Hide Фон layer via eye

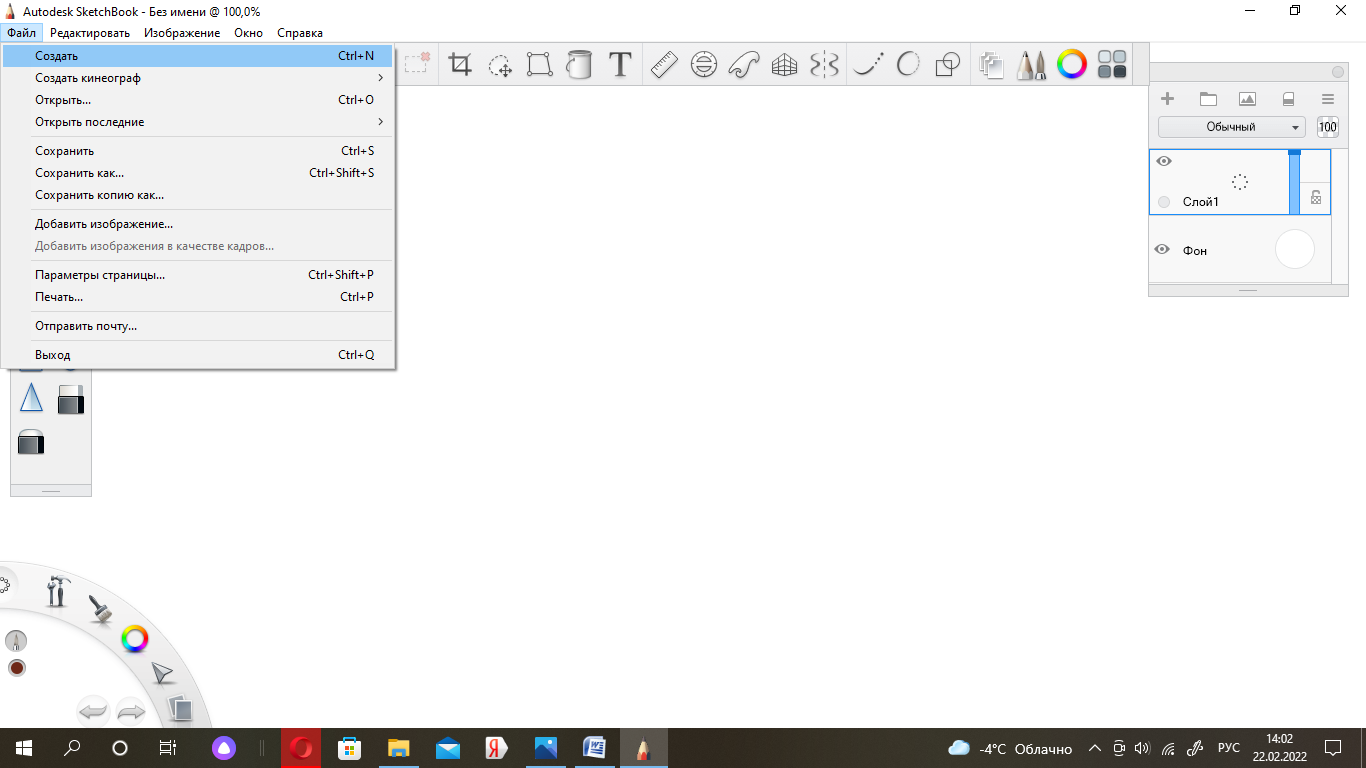click(1162, 249)
